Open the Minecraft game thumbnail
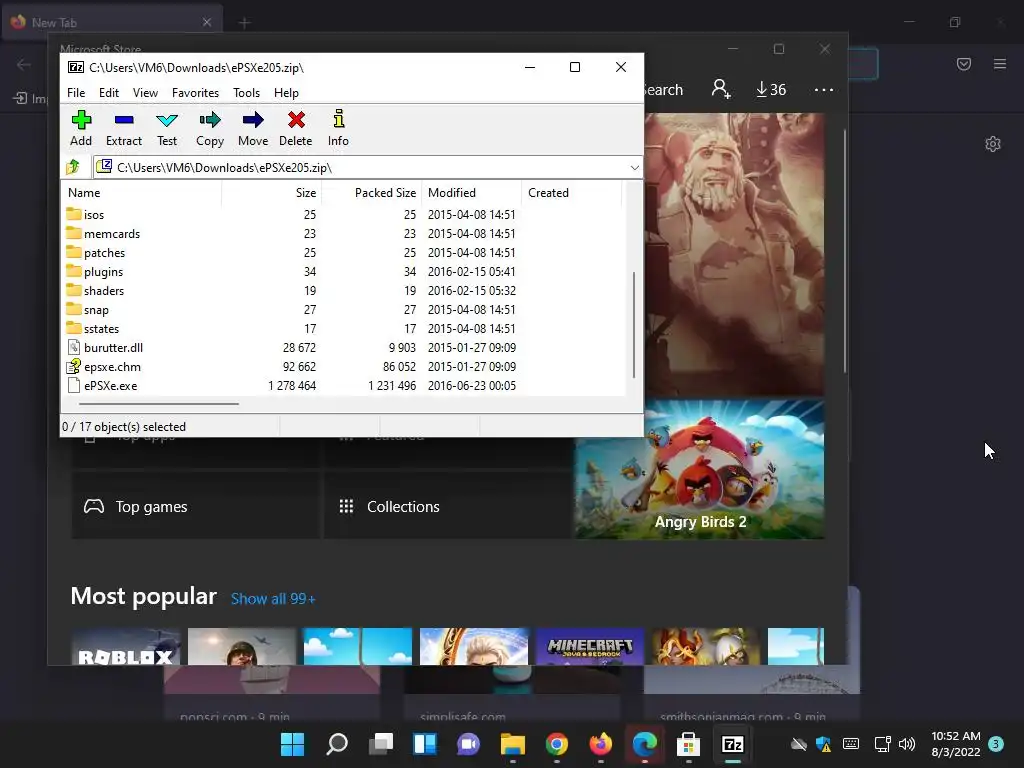This screenshot has width=1024, height=768. pyautogui.click(x=590, y=647)
